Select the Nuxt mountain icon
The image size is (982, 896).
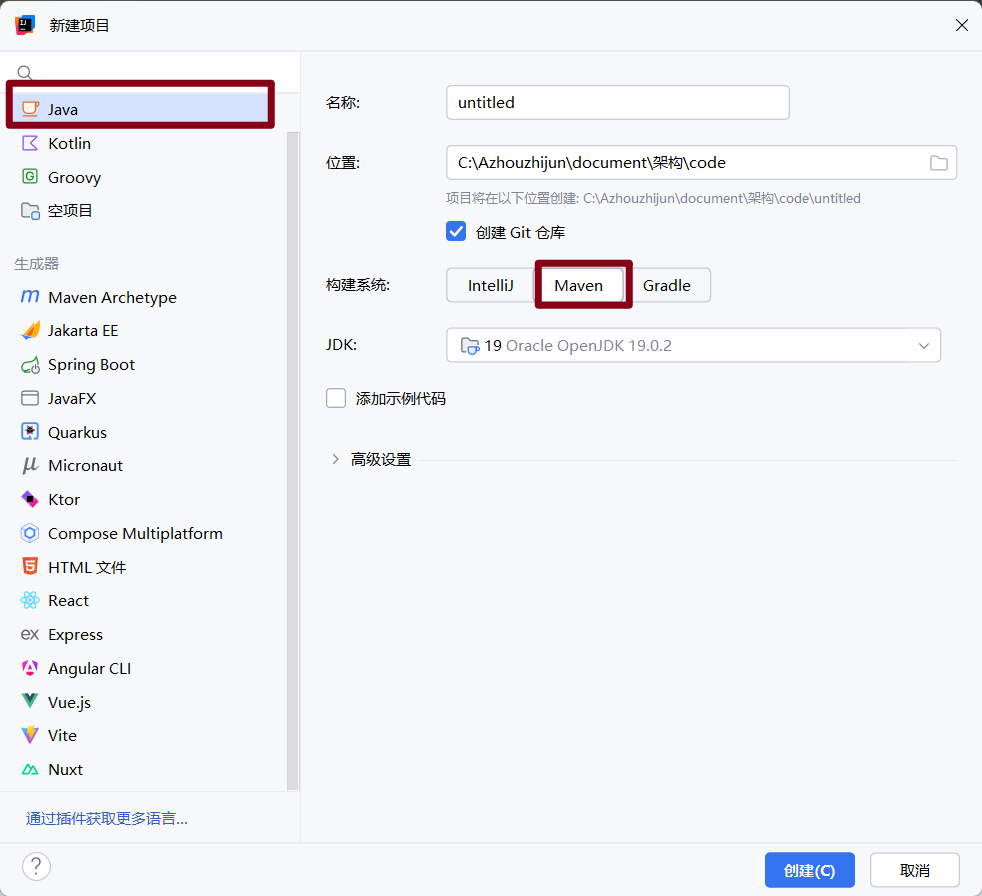click(30, 770)
